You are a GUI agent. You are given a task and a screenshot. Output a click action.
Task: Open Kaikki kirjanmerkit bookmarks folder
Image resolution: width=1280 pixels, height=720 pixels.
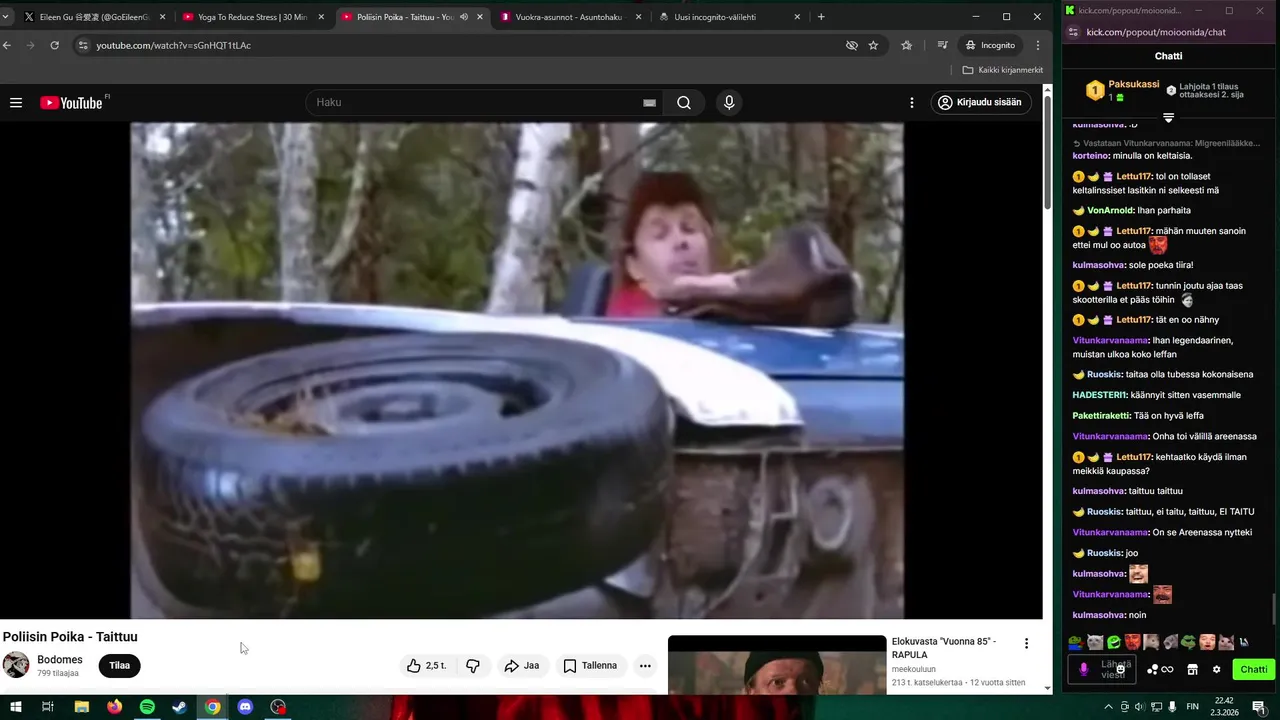(x=1003, y=70)
